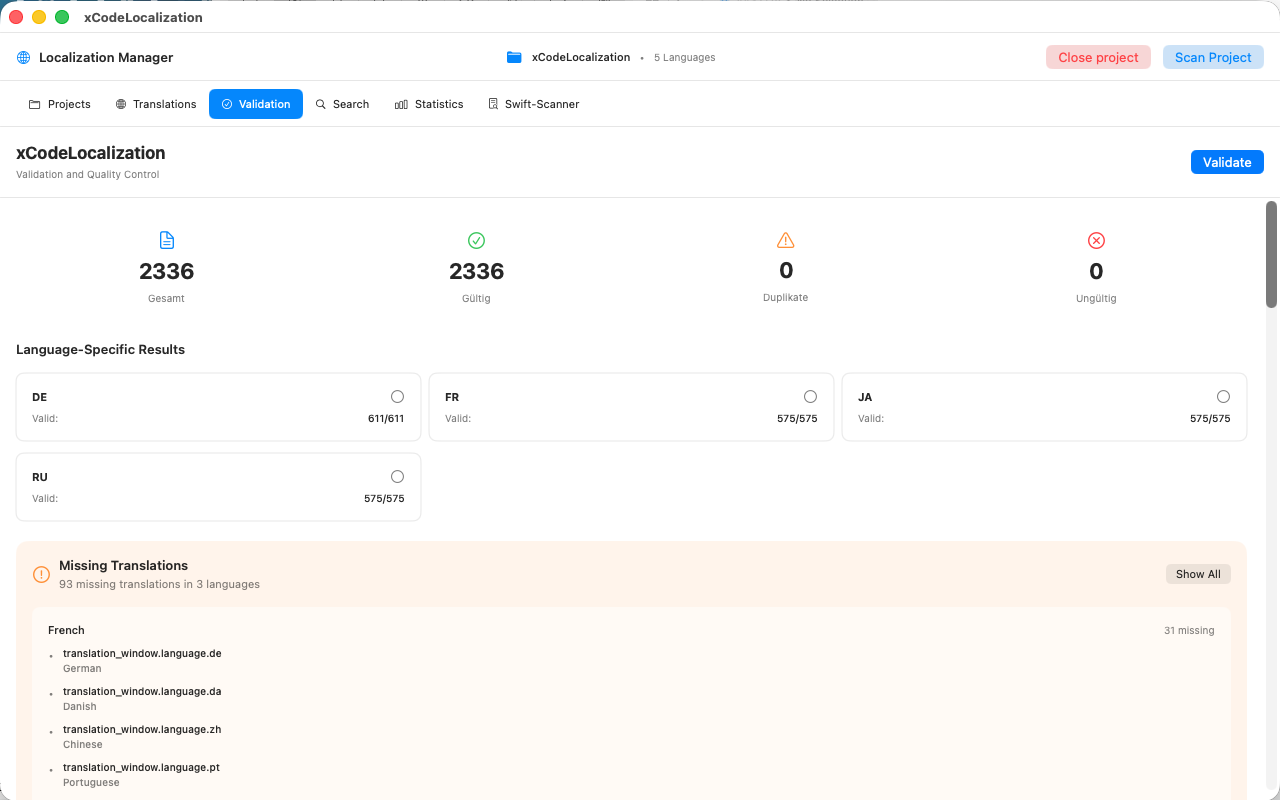The width and height of the screenshot is (1280, 800).
Task: Open the Projects tab icon
Action: click(x=33, y=103)
